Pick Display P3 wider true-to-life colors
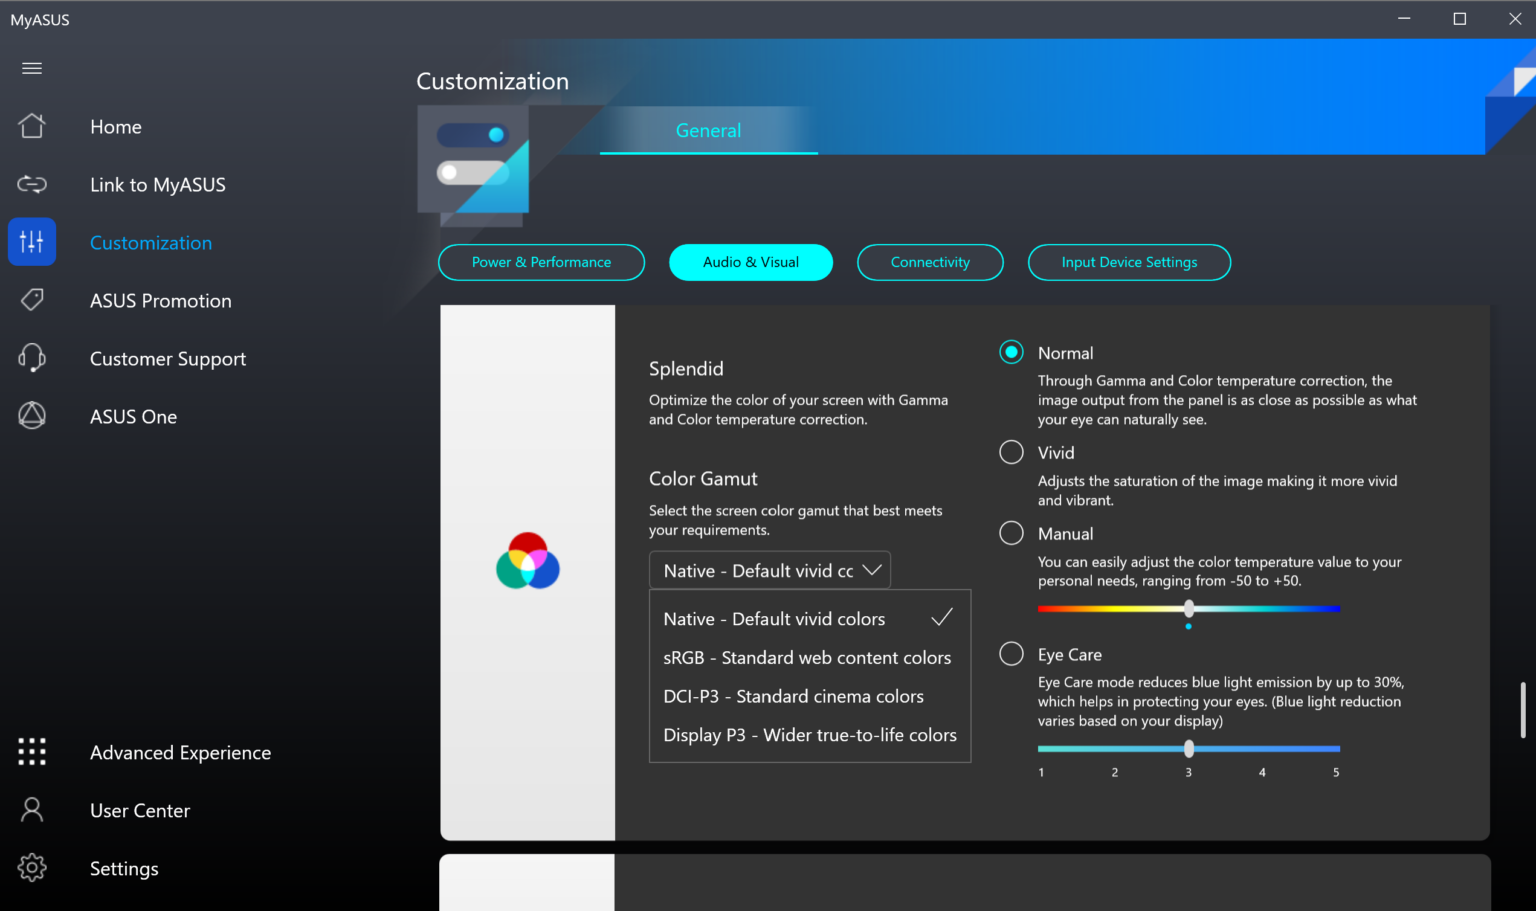1536x911 pixels. (809, 735)
